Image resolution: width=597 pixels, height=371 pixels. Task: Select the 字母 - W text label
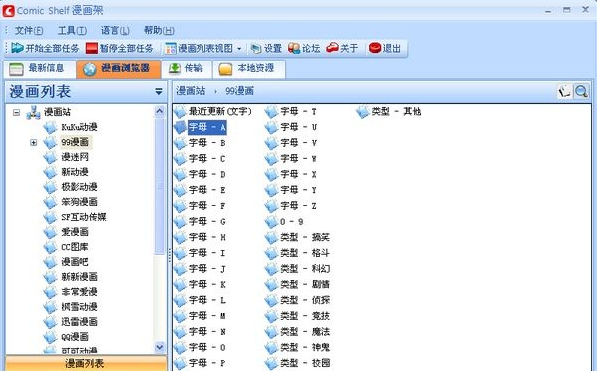click(298, 158)
